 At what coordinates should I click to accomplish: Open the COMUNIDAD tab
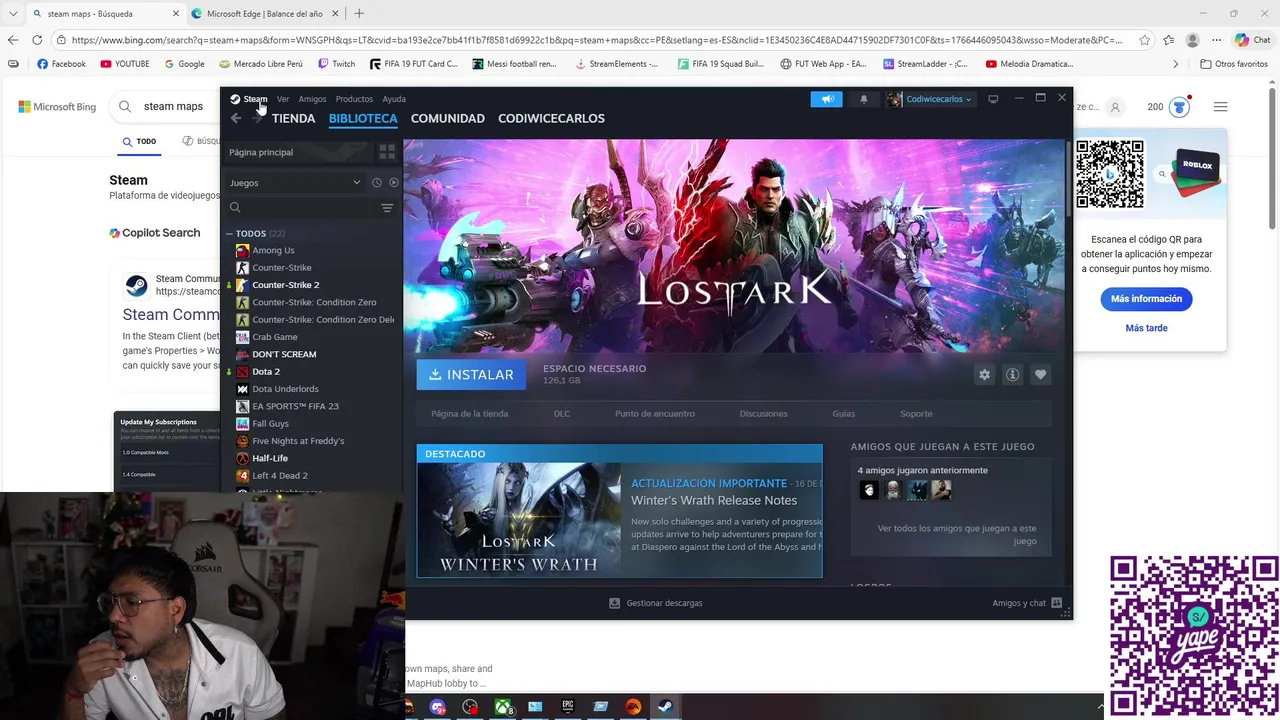(447, 118)
